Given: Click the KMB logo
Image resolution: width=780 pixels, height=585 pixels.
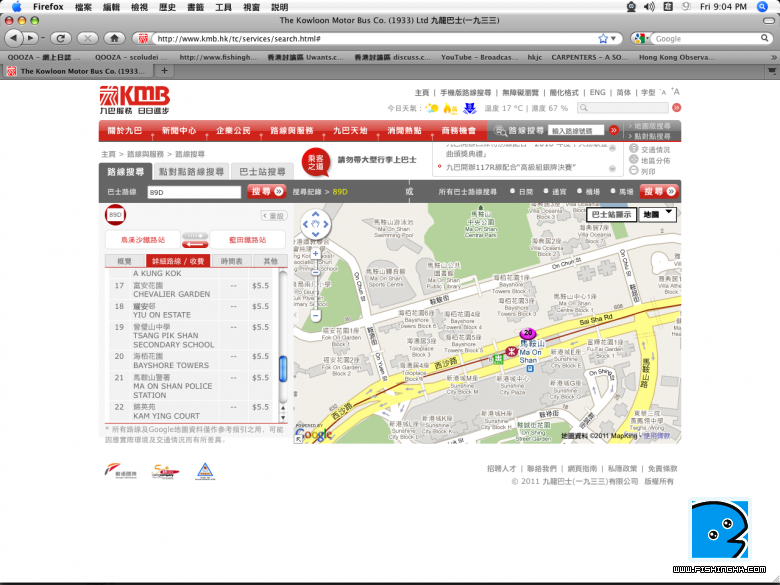Looking at the screenshot, I should (x=131, y=100).
